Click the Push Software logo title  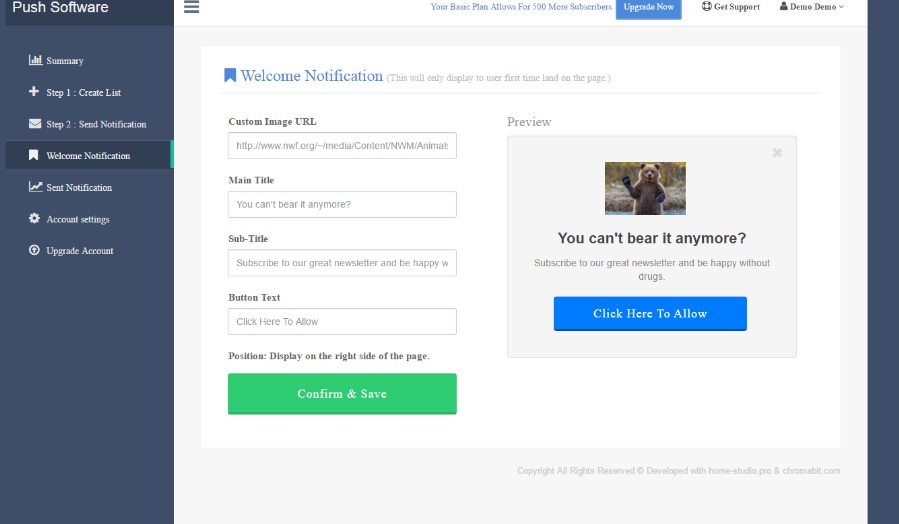click(60, 7)
